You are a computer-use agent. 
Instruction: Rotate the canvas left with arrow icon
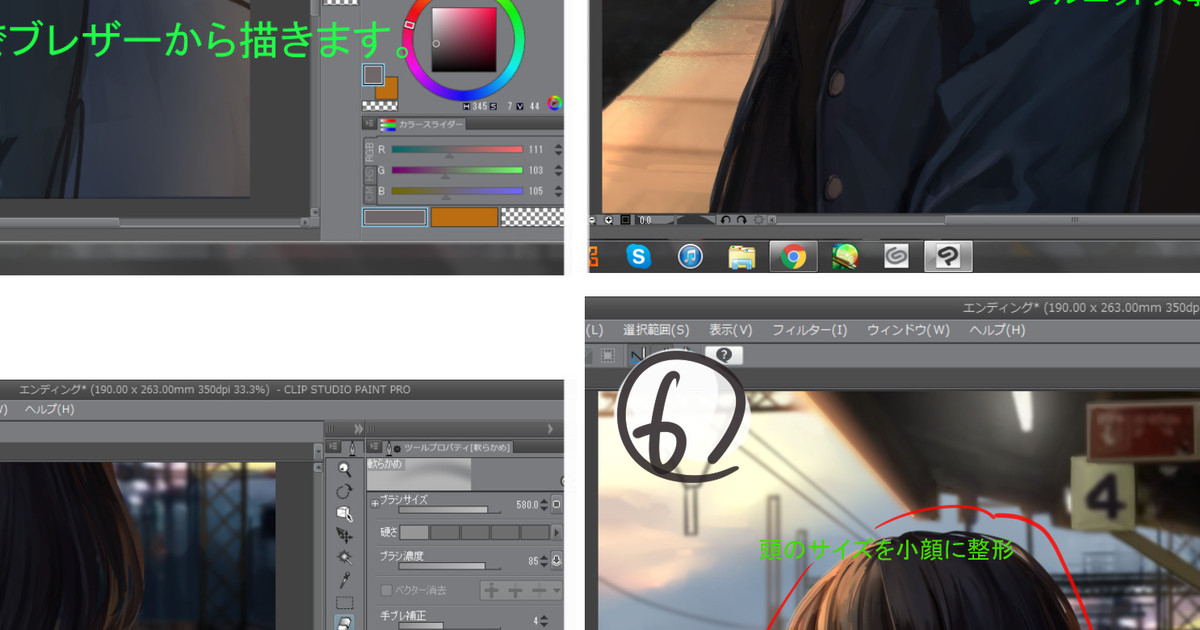point(725,219)
